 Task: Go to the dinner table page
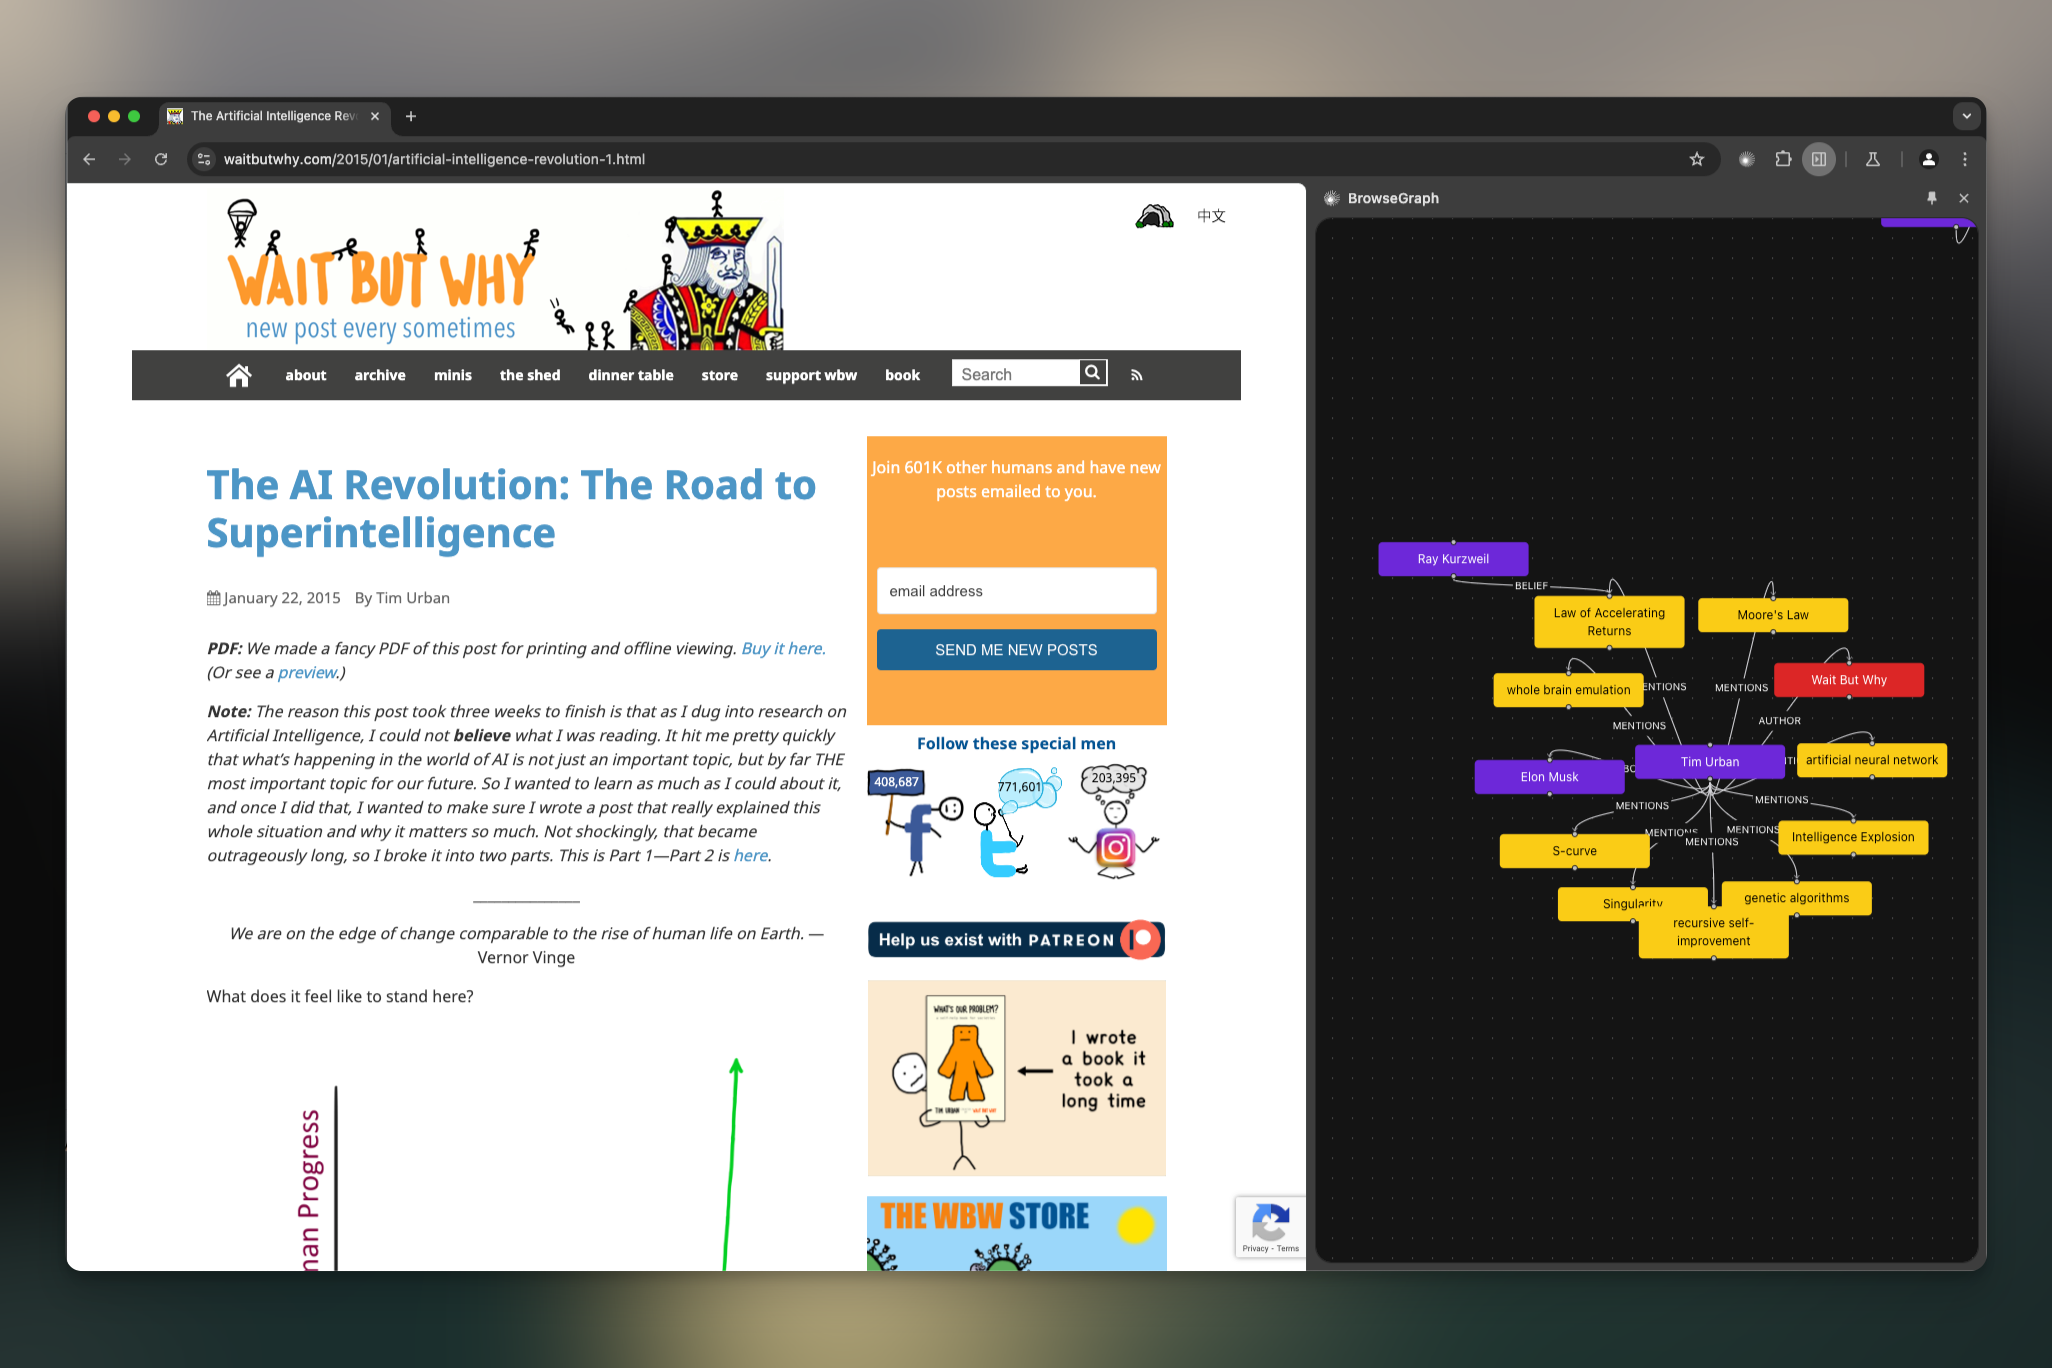point(630,375)
